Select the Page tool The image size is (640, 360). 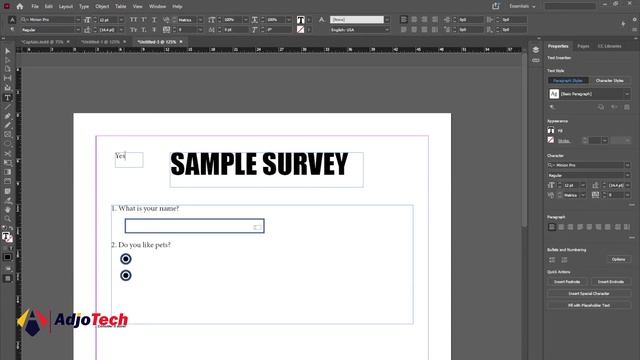[x=7, y=69]
